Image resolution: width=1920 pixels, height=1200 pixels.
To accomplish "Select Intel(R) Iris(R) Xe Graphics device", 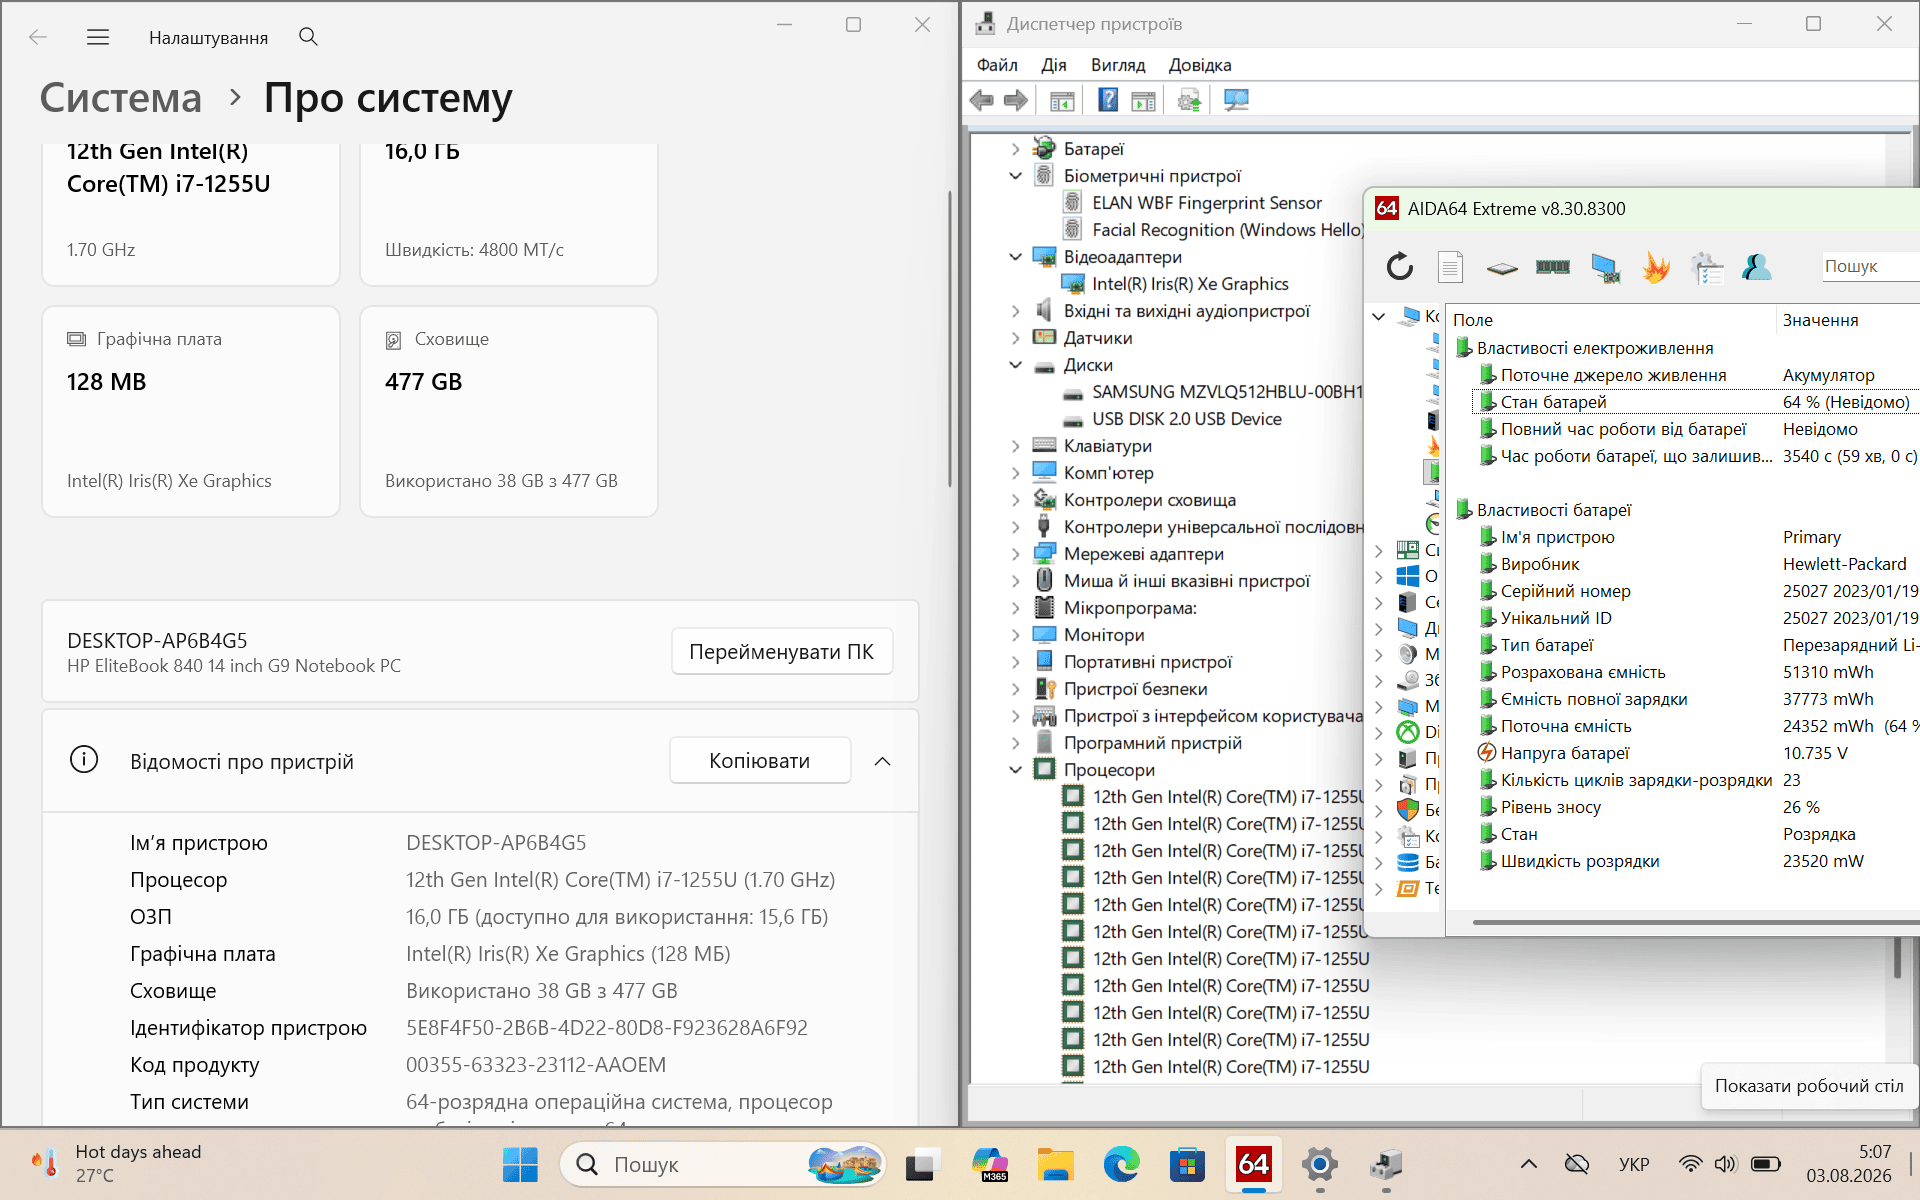I will coord(1190,284).
